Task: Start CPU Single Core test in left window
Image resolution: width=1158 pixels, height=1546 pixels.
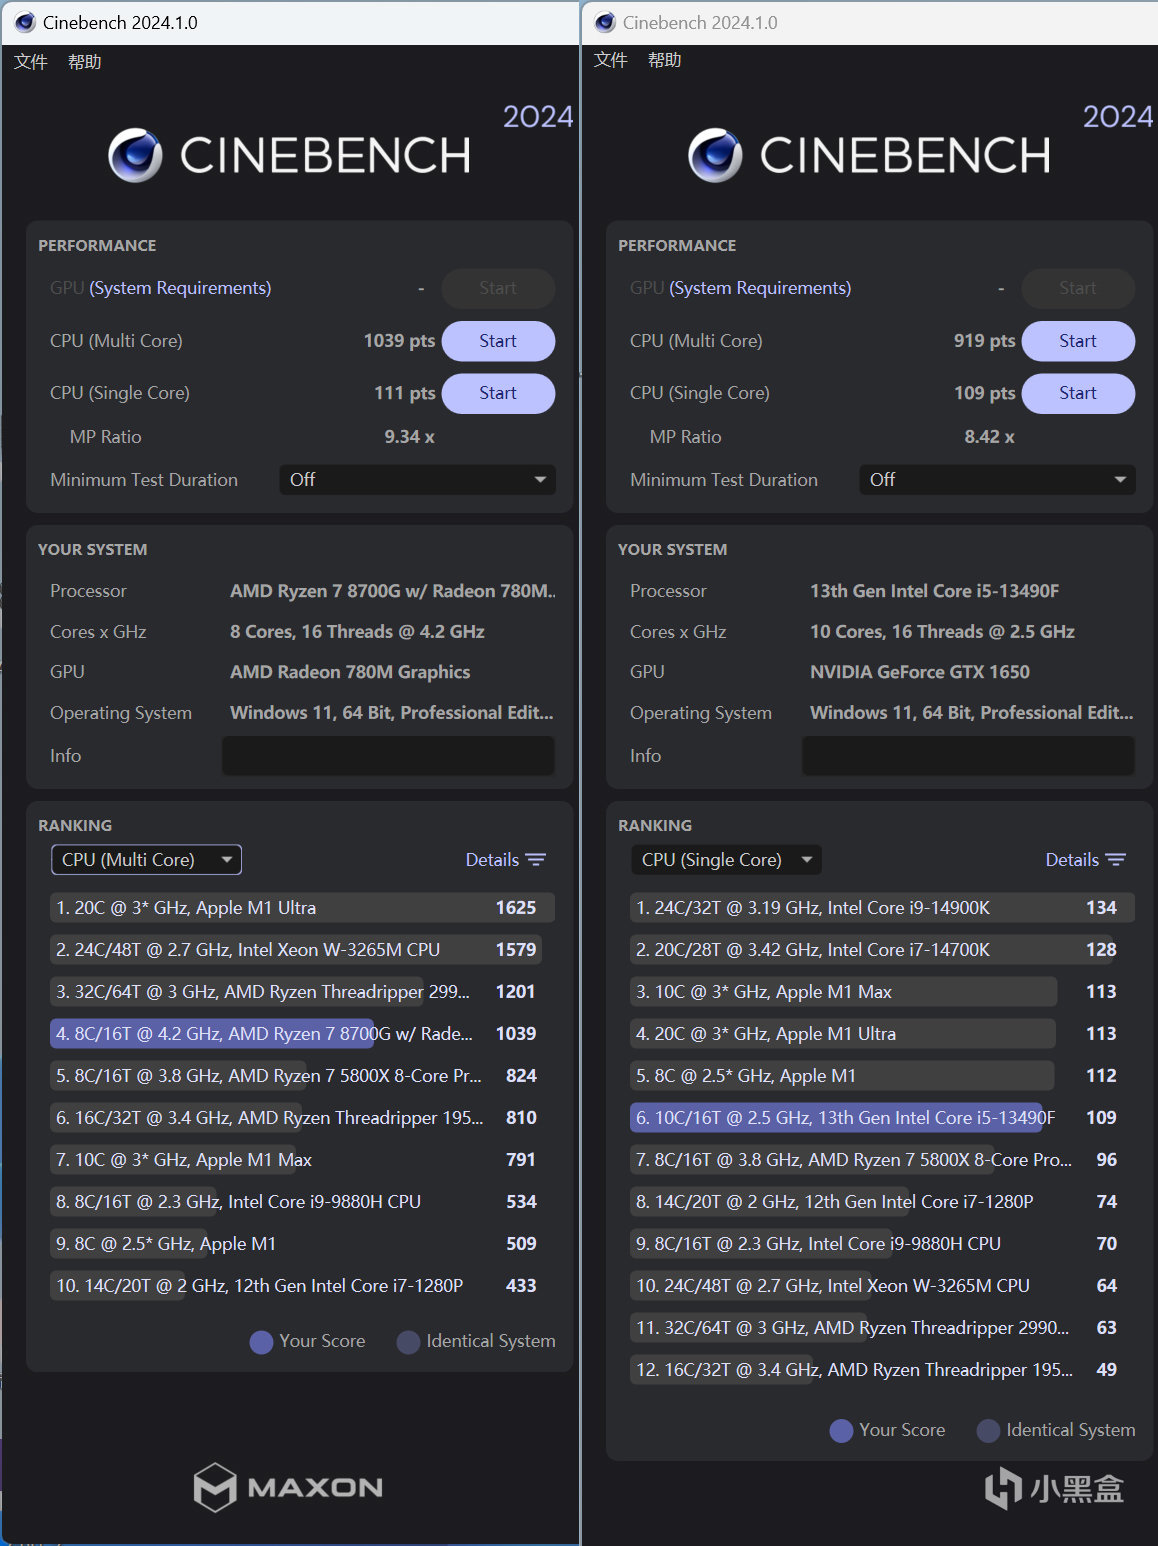Action: tap(498, 393)
